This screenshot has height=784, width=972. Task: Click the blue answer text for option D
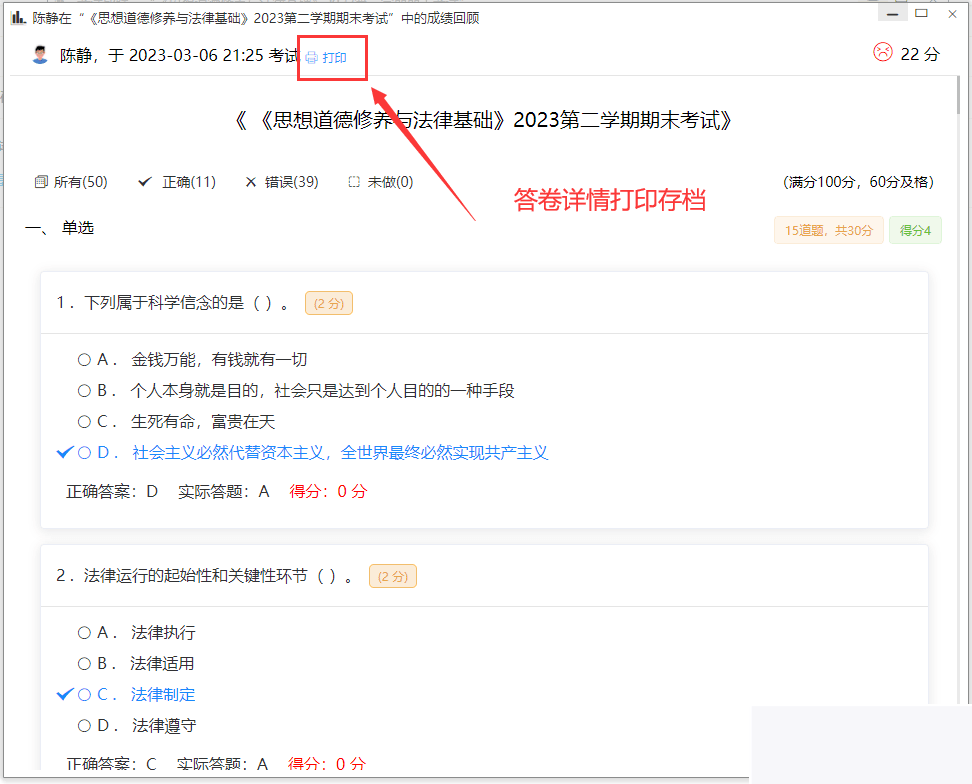[x=338, y=452]
